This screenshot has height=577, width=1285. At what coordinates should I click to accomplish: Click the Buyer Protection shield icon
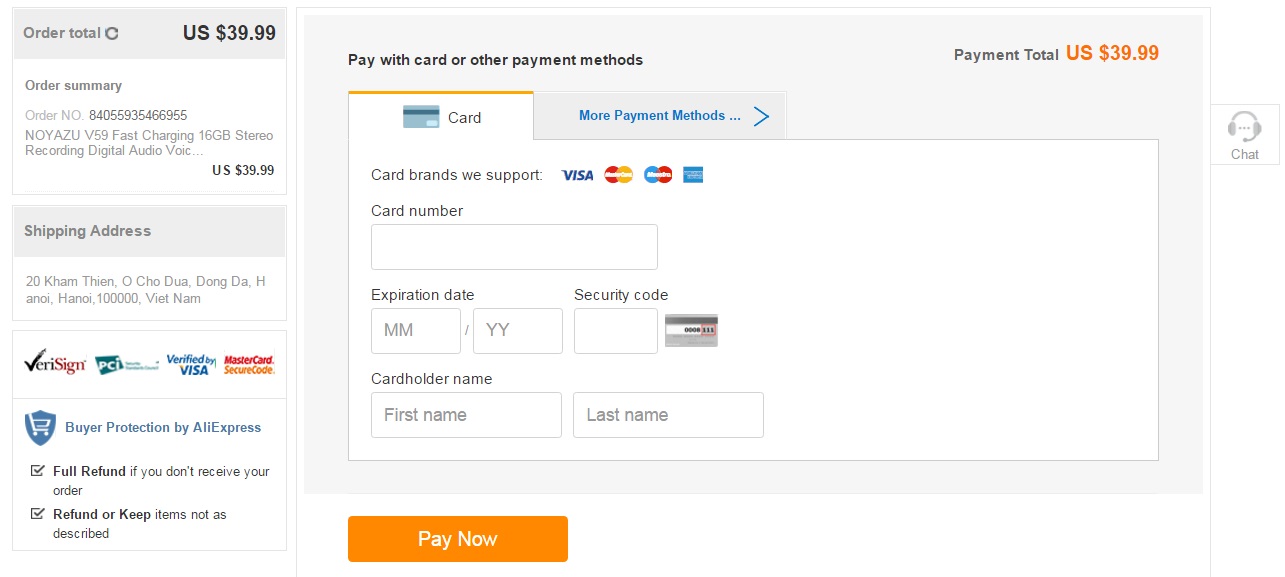(40, 428)
